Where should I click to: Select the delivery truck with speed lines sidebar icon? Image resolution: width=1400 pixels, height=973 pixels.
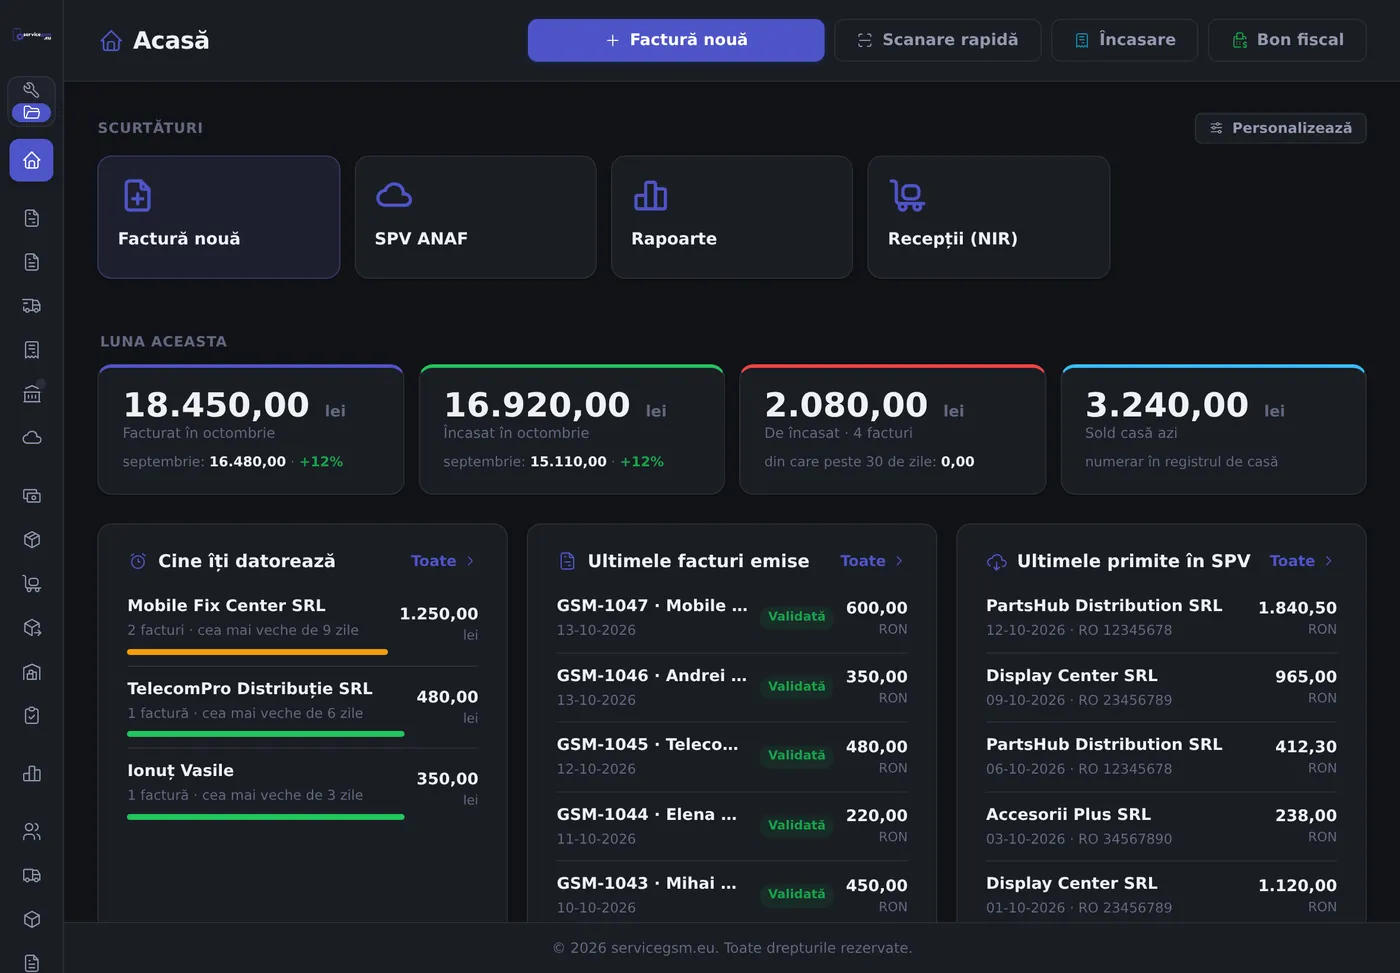[x=31, y=306]
